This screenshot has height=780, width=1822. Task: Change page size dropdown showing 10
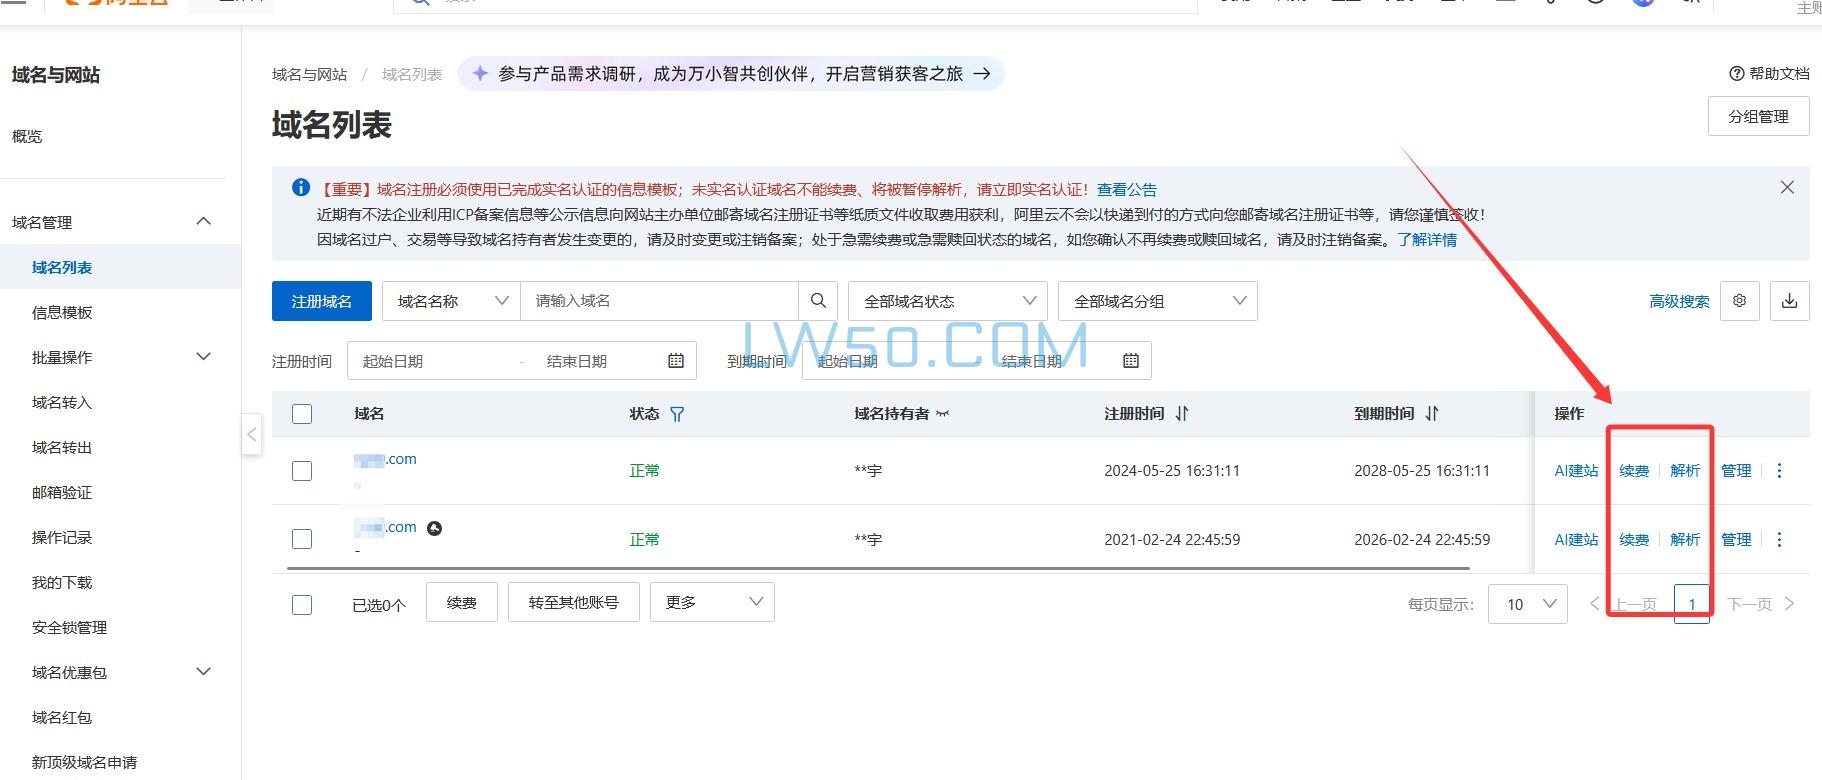pos(1528,604)
